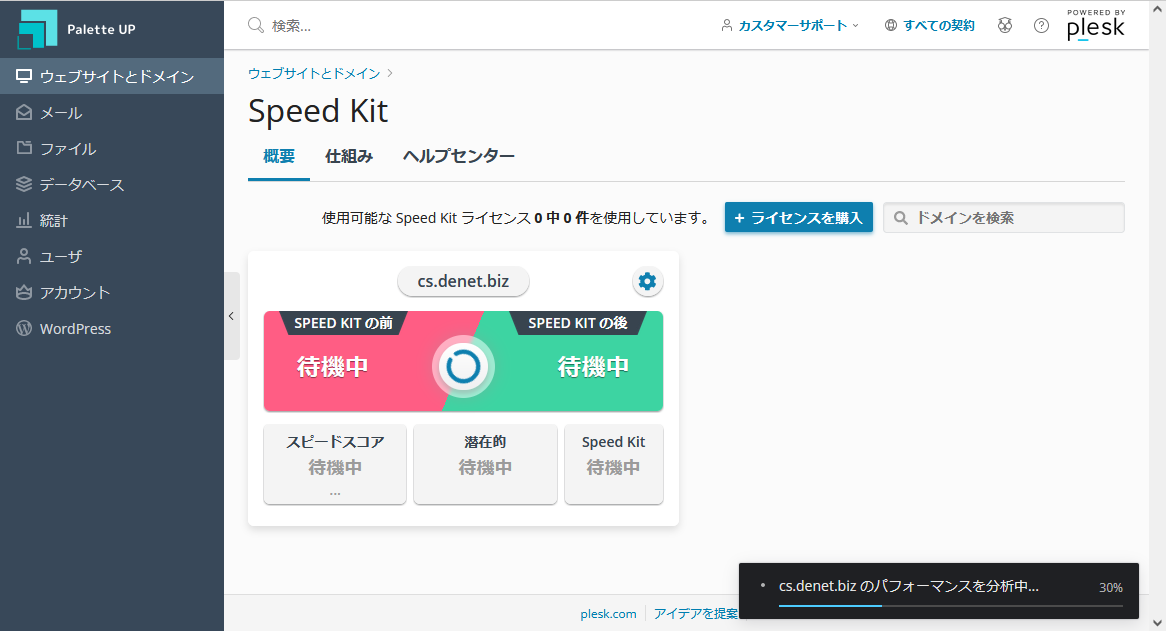
Task: Click ライセンスを購入 button
Action: 799,218
